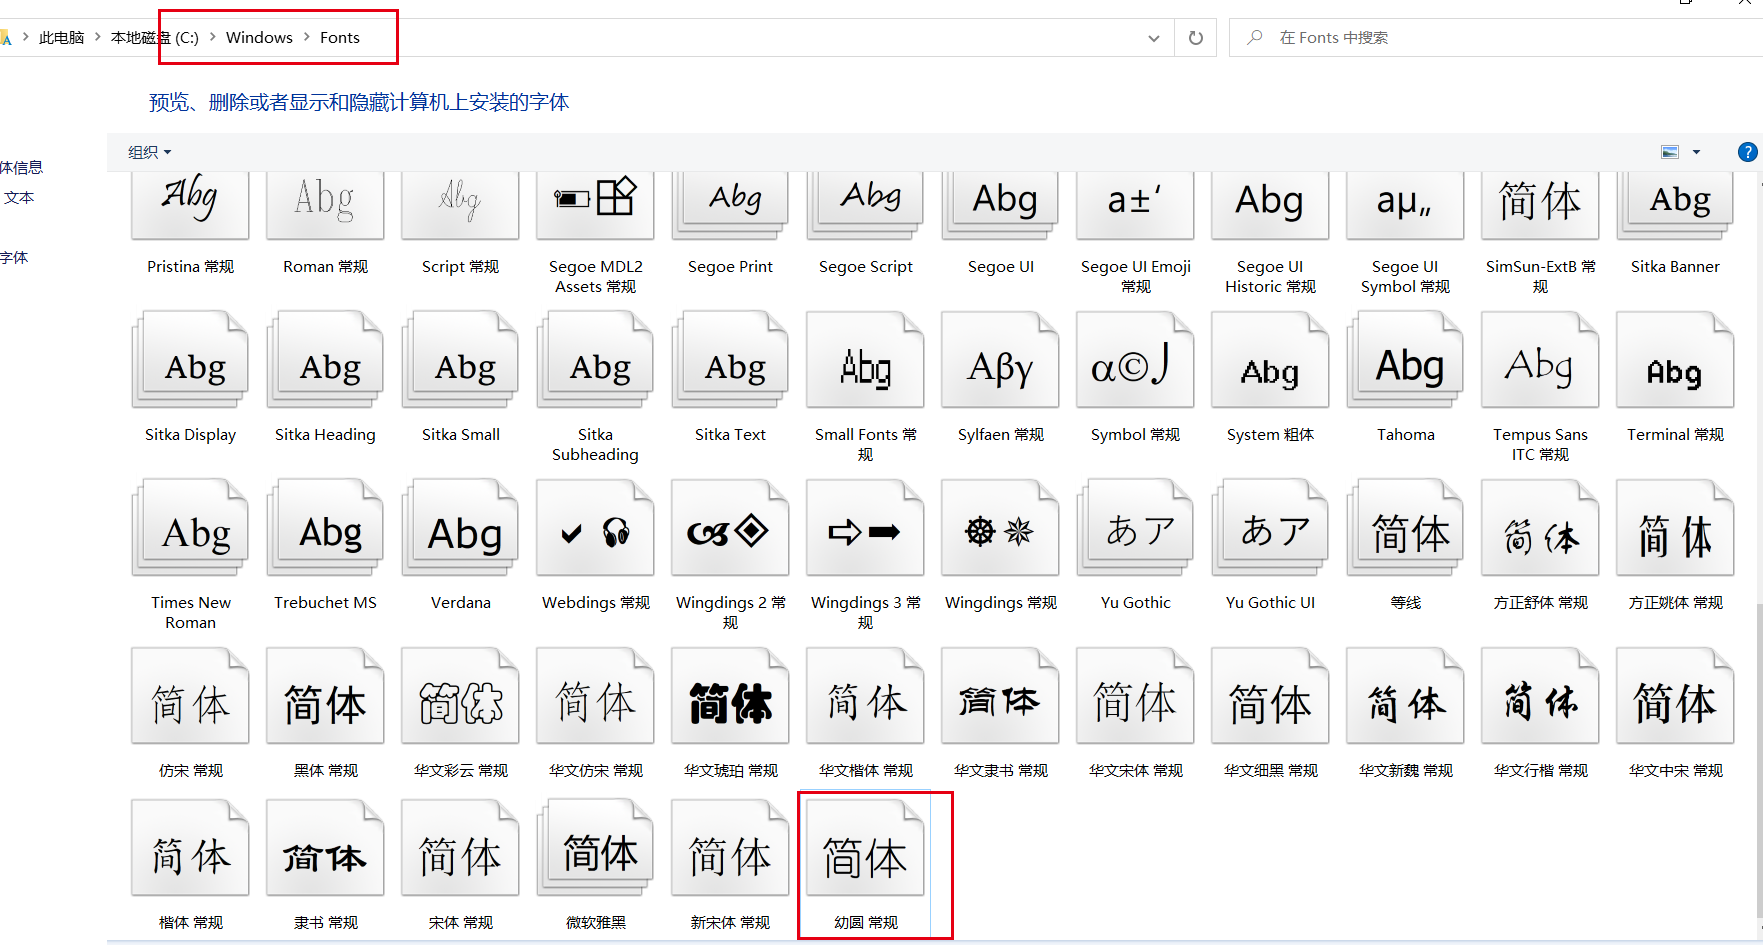This screenshot has width=1763, height=945.
Task: Click the Verdana font label
Action: 460,602
